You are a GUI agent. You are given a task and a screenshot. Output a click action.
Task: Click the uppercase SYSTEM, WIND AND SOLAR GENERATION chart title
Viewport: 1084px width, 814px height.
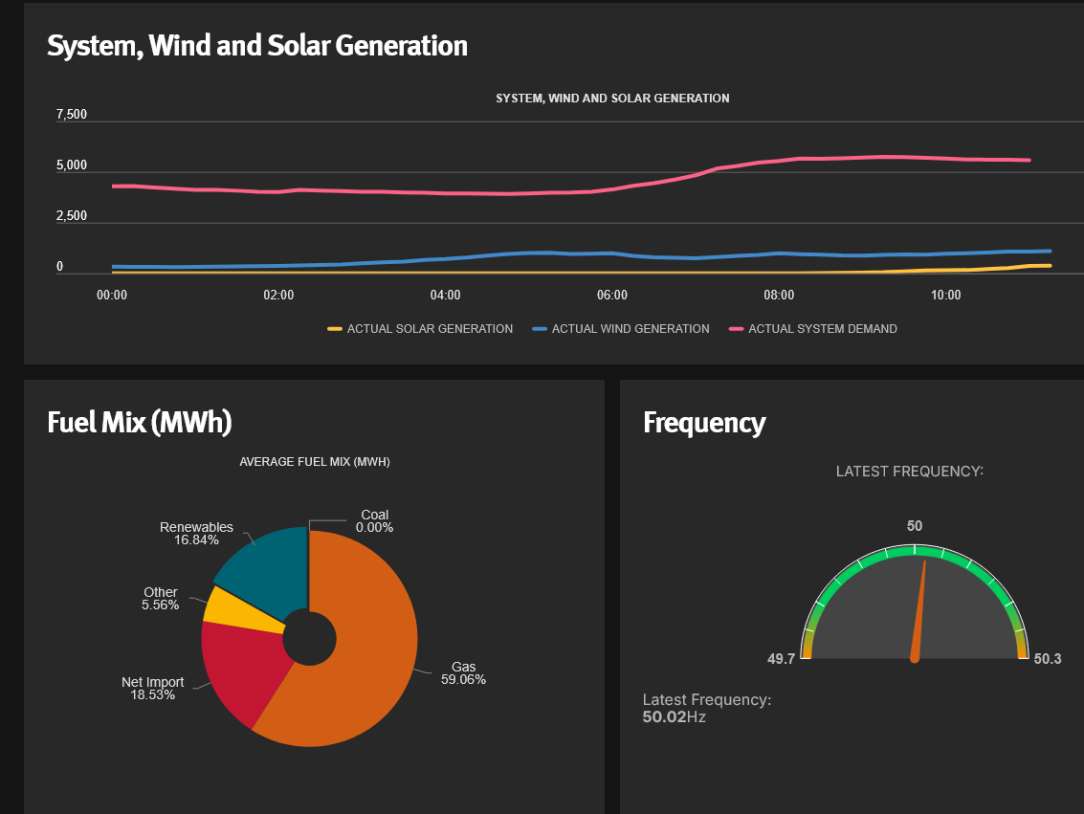click(x=613, y=99)
